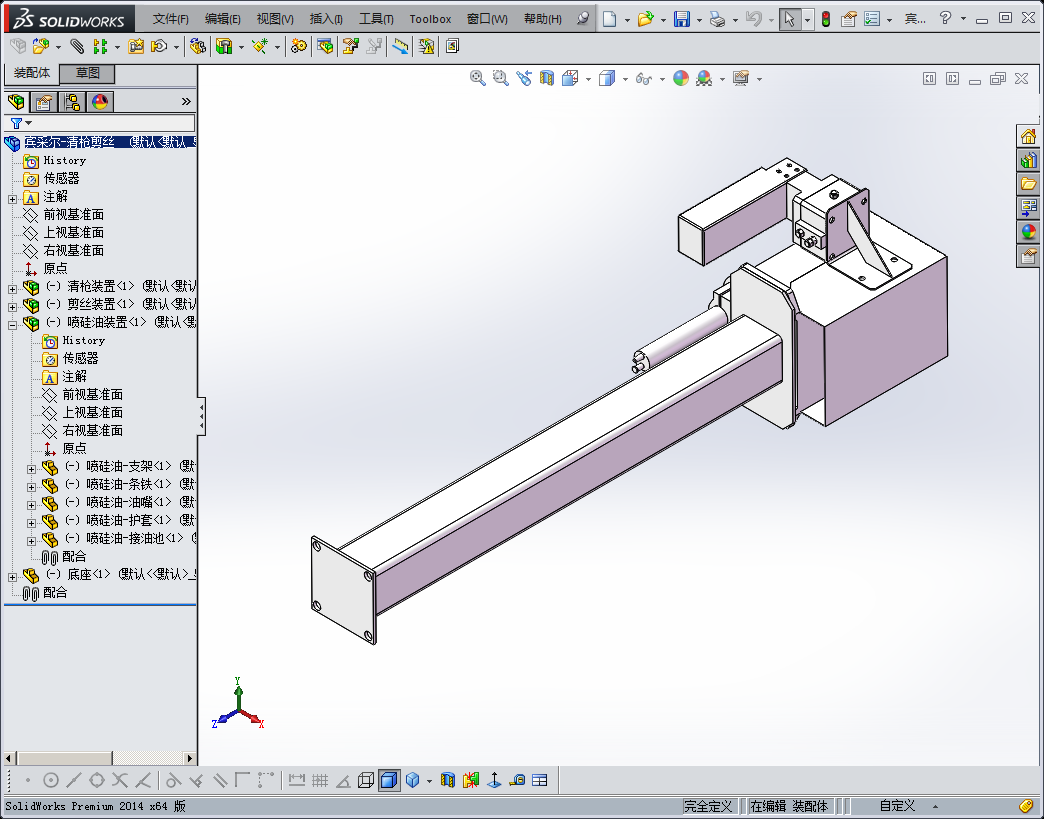Image resolution: width=1044 pixels, height=819 pixels.
Task: Click the SolidWorks Resources home icon
Action: [x=1029, y=136]
